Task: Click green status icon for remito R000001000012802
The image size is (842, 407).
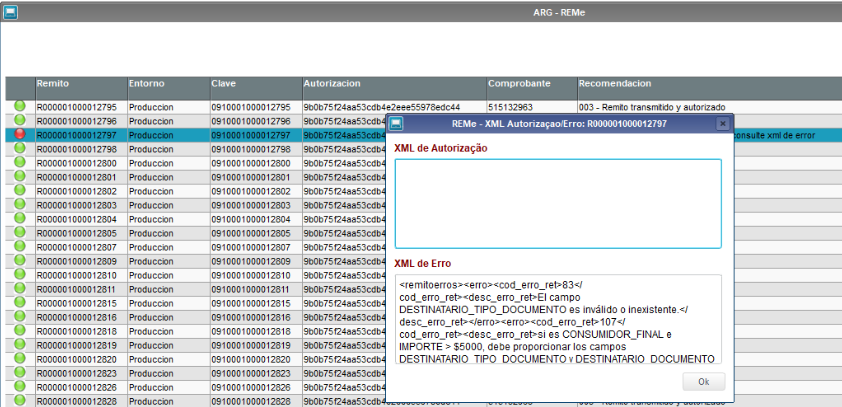Action: point(20,190)
